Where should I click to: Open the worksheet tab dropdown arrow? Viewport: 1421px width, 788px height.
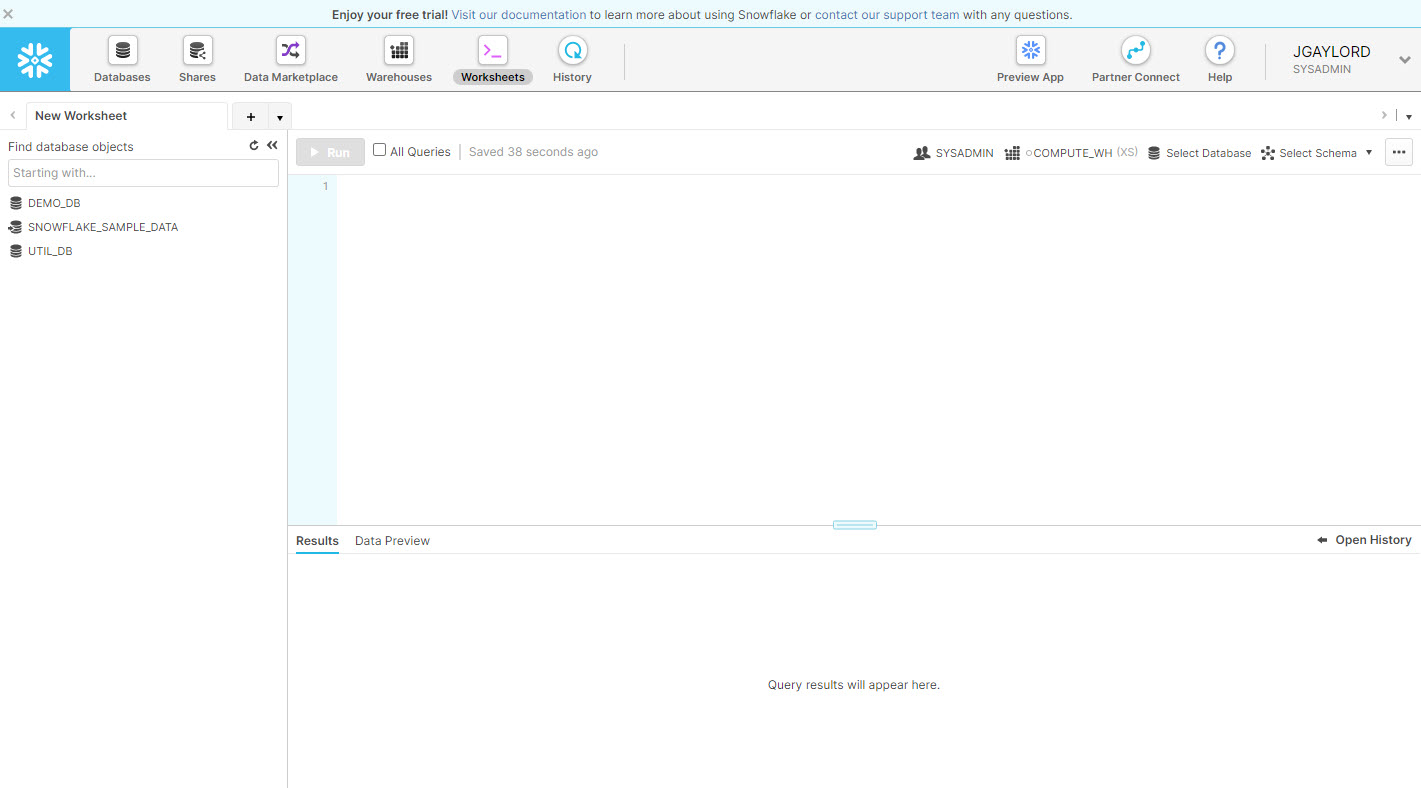coord(280,117)
